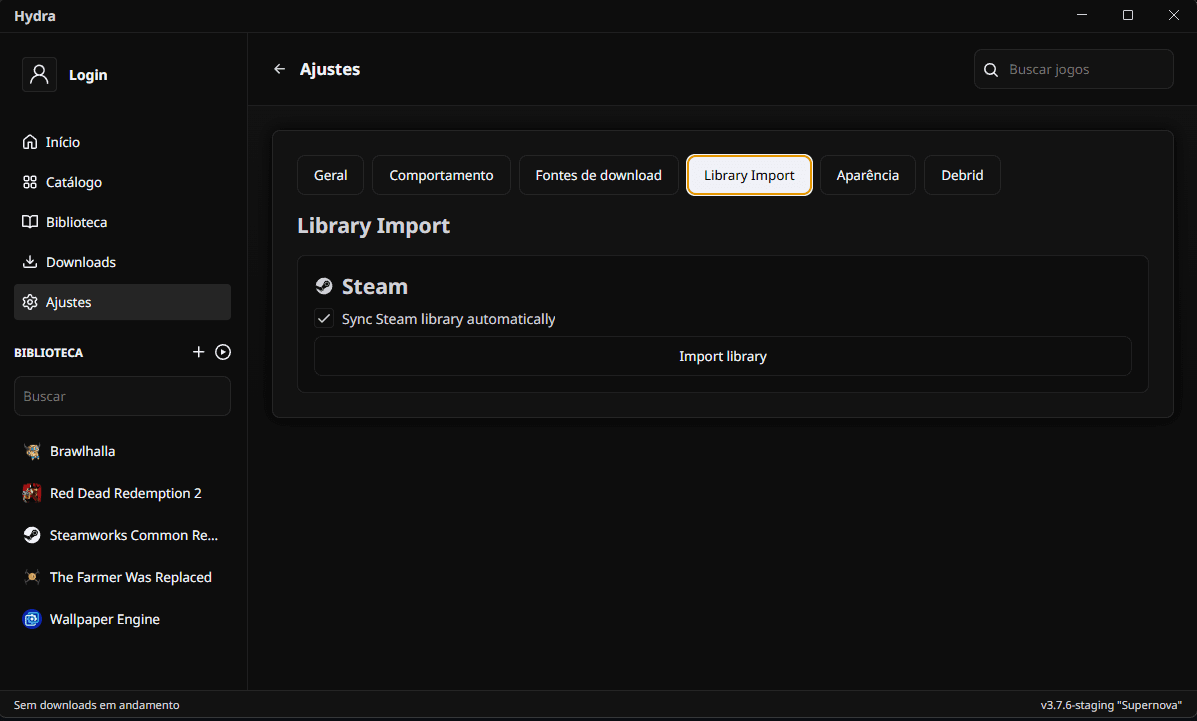The height and width of the screenshot is (721, 1197).
Task: Click the Downloads arrow icon
Action: coord(31,261)
